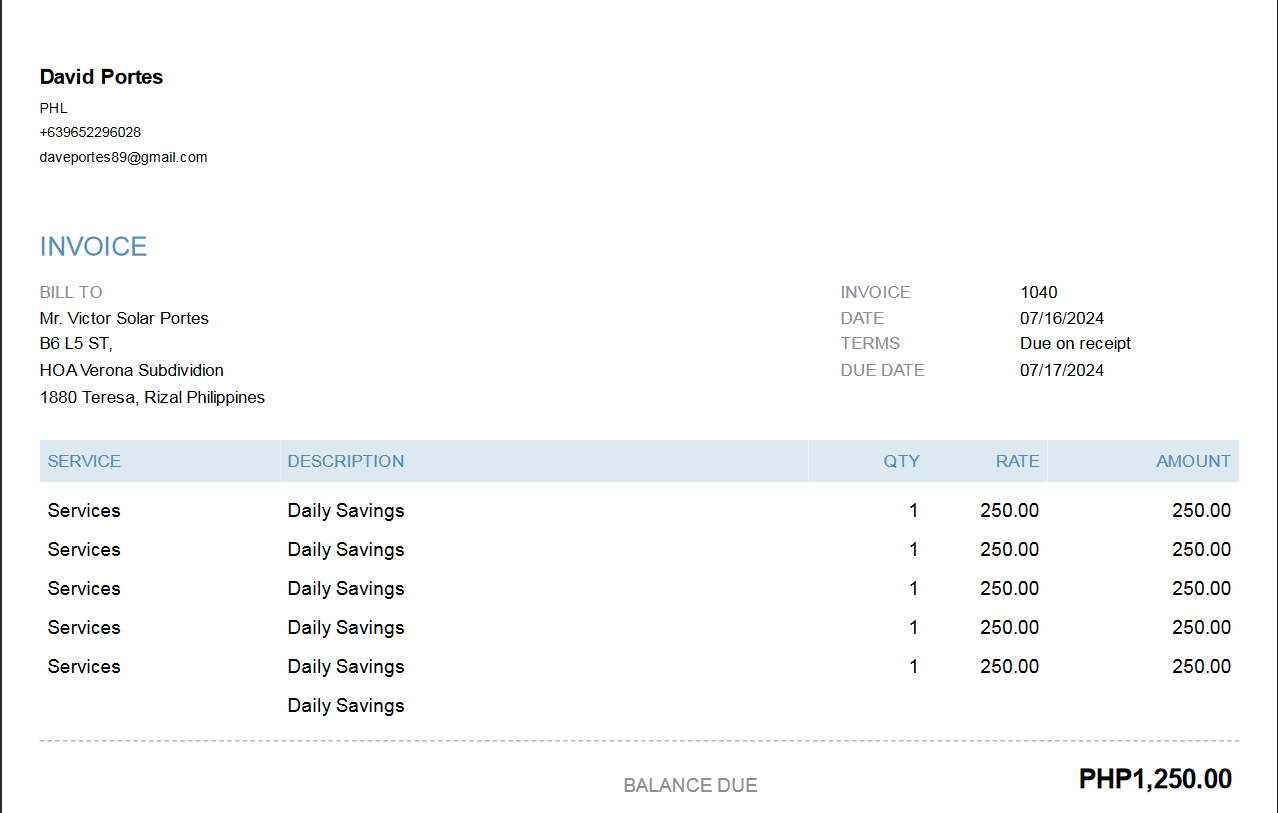The height and width of the screenshot is (813, 1278).
Task: Click the TERMS label
Action: [870, 343]
